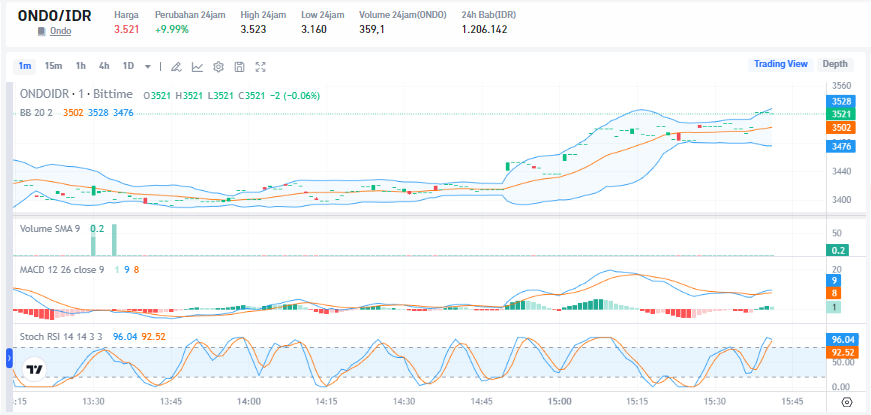Click the red Harga price 3.521

127,29
